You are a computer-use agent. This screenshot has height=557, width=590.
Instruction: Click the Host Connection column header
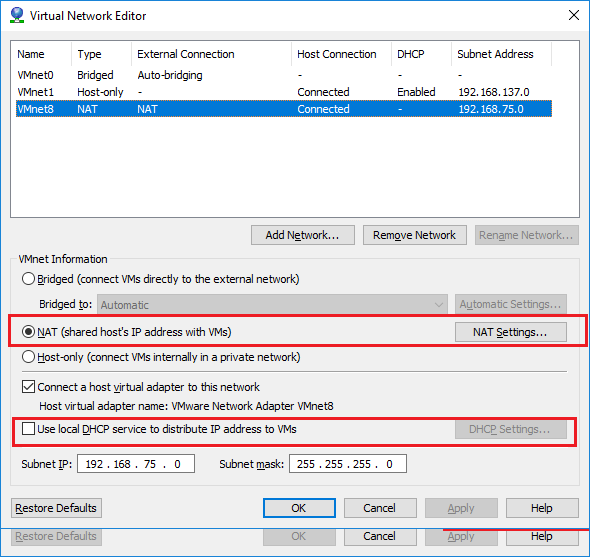(x=342, y=54)
